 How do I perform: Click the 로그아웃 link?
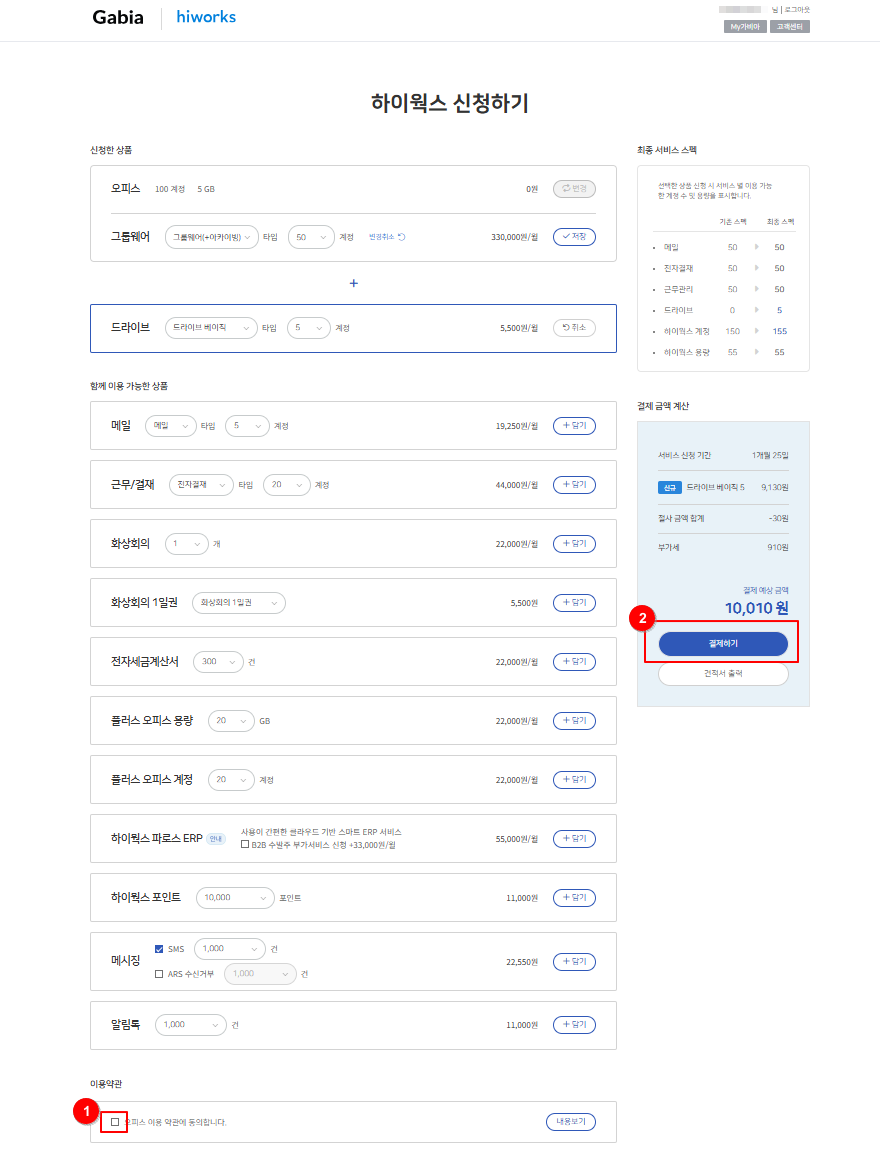(x=797, y=10)
